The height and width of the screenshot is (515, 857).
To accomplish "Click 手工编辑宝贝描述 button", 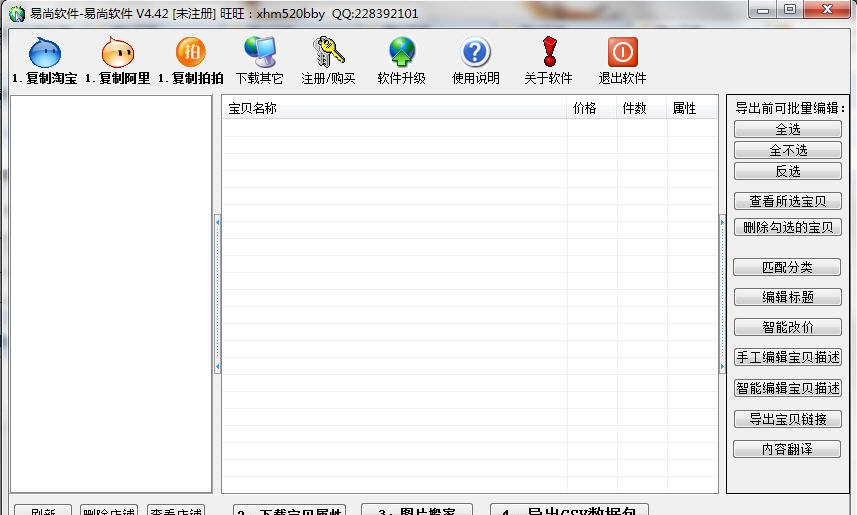I will coord(788,357).
